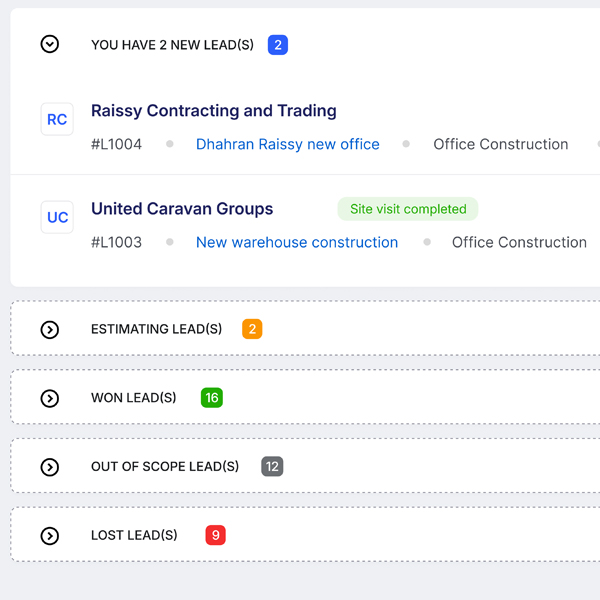The image size is (600, 600).
Task: Expand the Won Lead(s) chevron
Action: (50, 398)
